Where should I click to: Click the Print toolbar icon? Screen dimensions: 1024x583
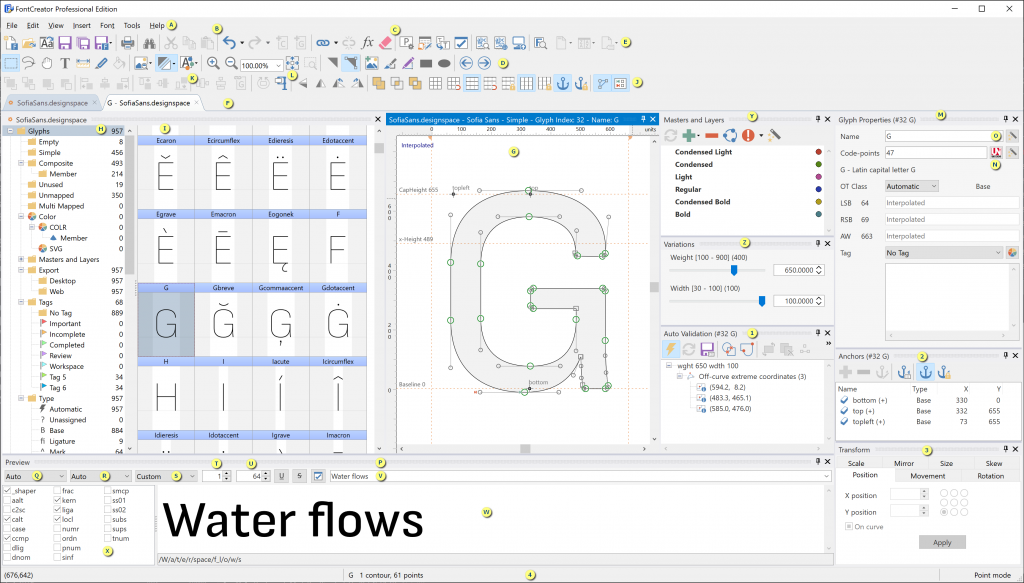click(128, 43)
